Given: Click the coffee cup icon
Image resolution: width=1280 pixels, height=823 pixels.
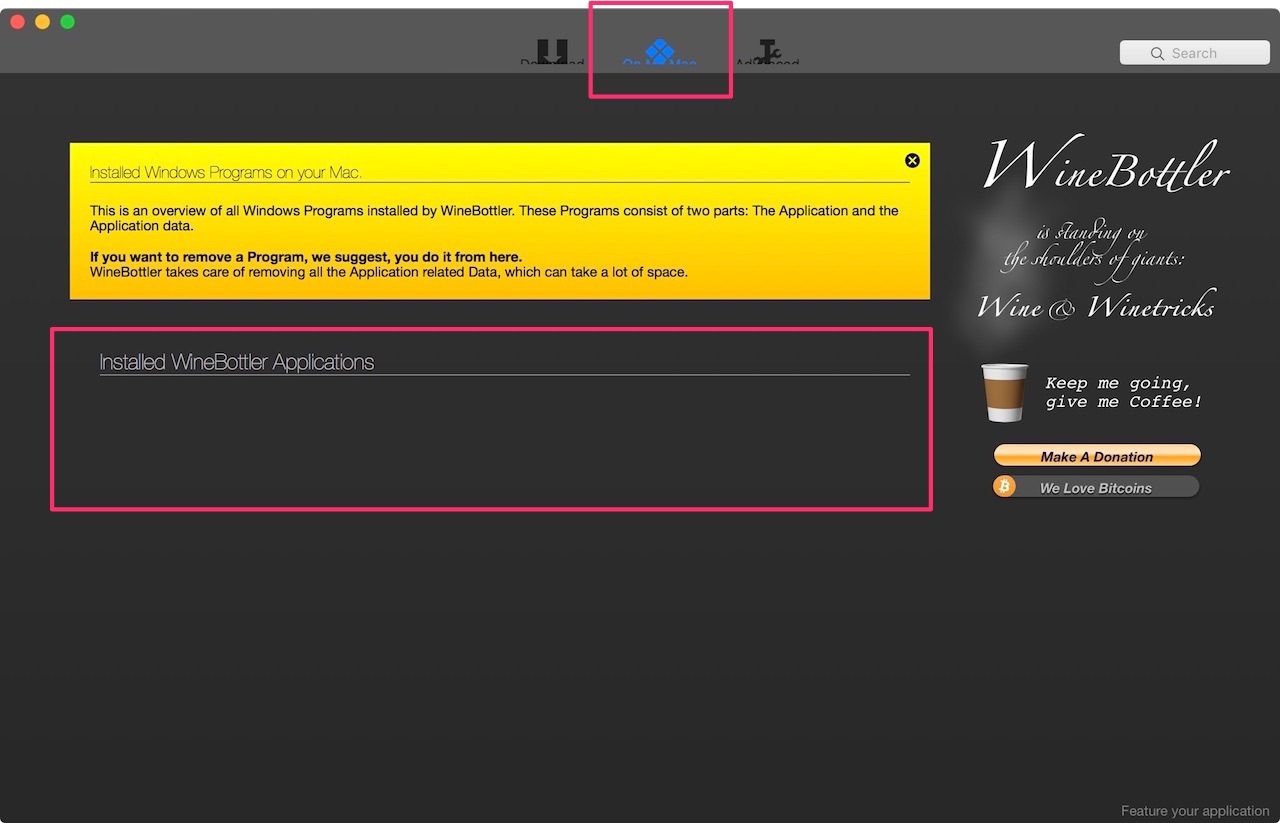Looking at the screenshot, I should coord(1004,392).
